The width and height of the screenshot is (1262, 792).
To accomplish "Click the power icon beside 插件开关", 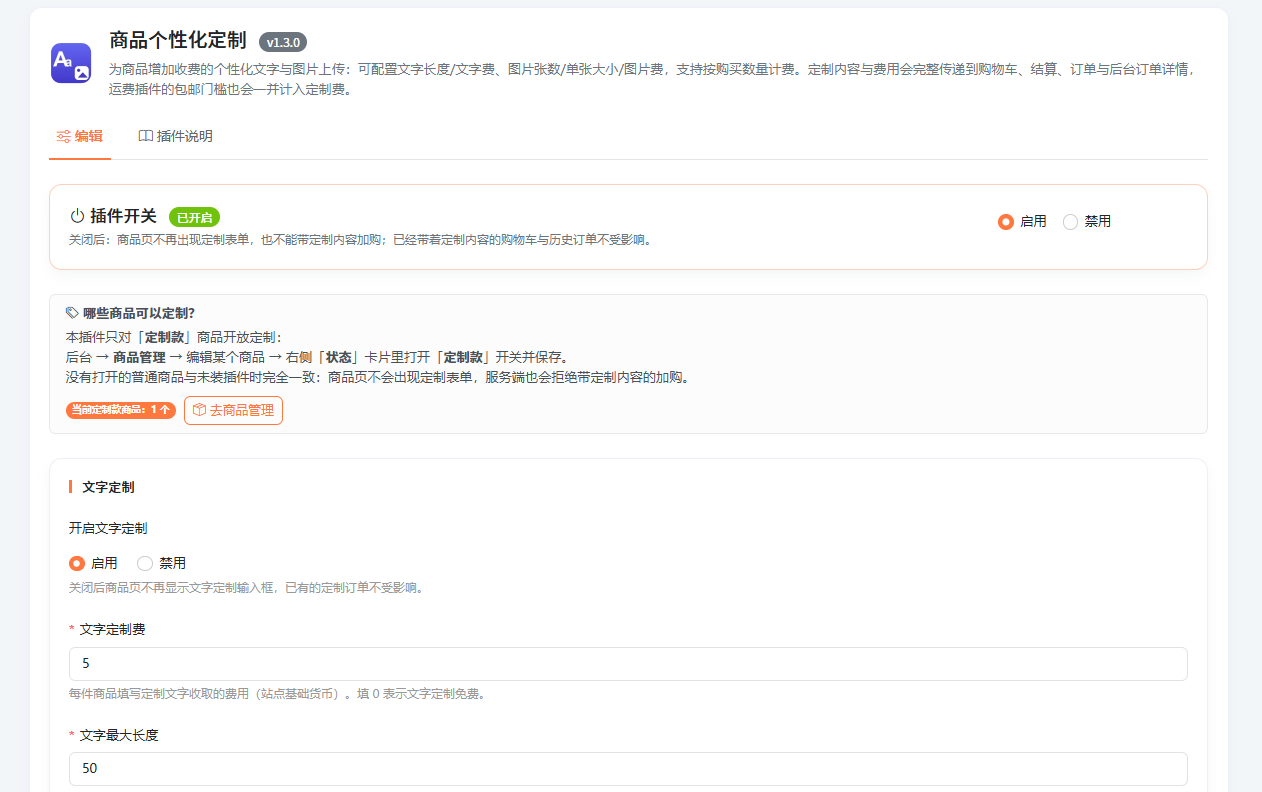I will pyautogui.click(x=77, y=216).
